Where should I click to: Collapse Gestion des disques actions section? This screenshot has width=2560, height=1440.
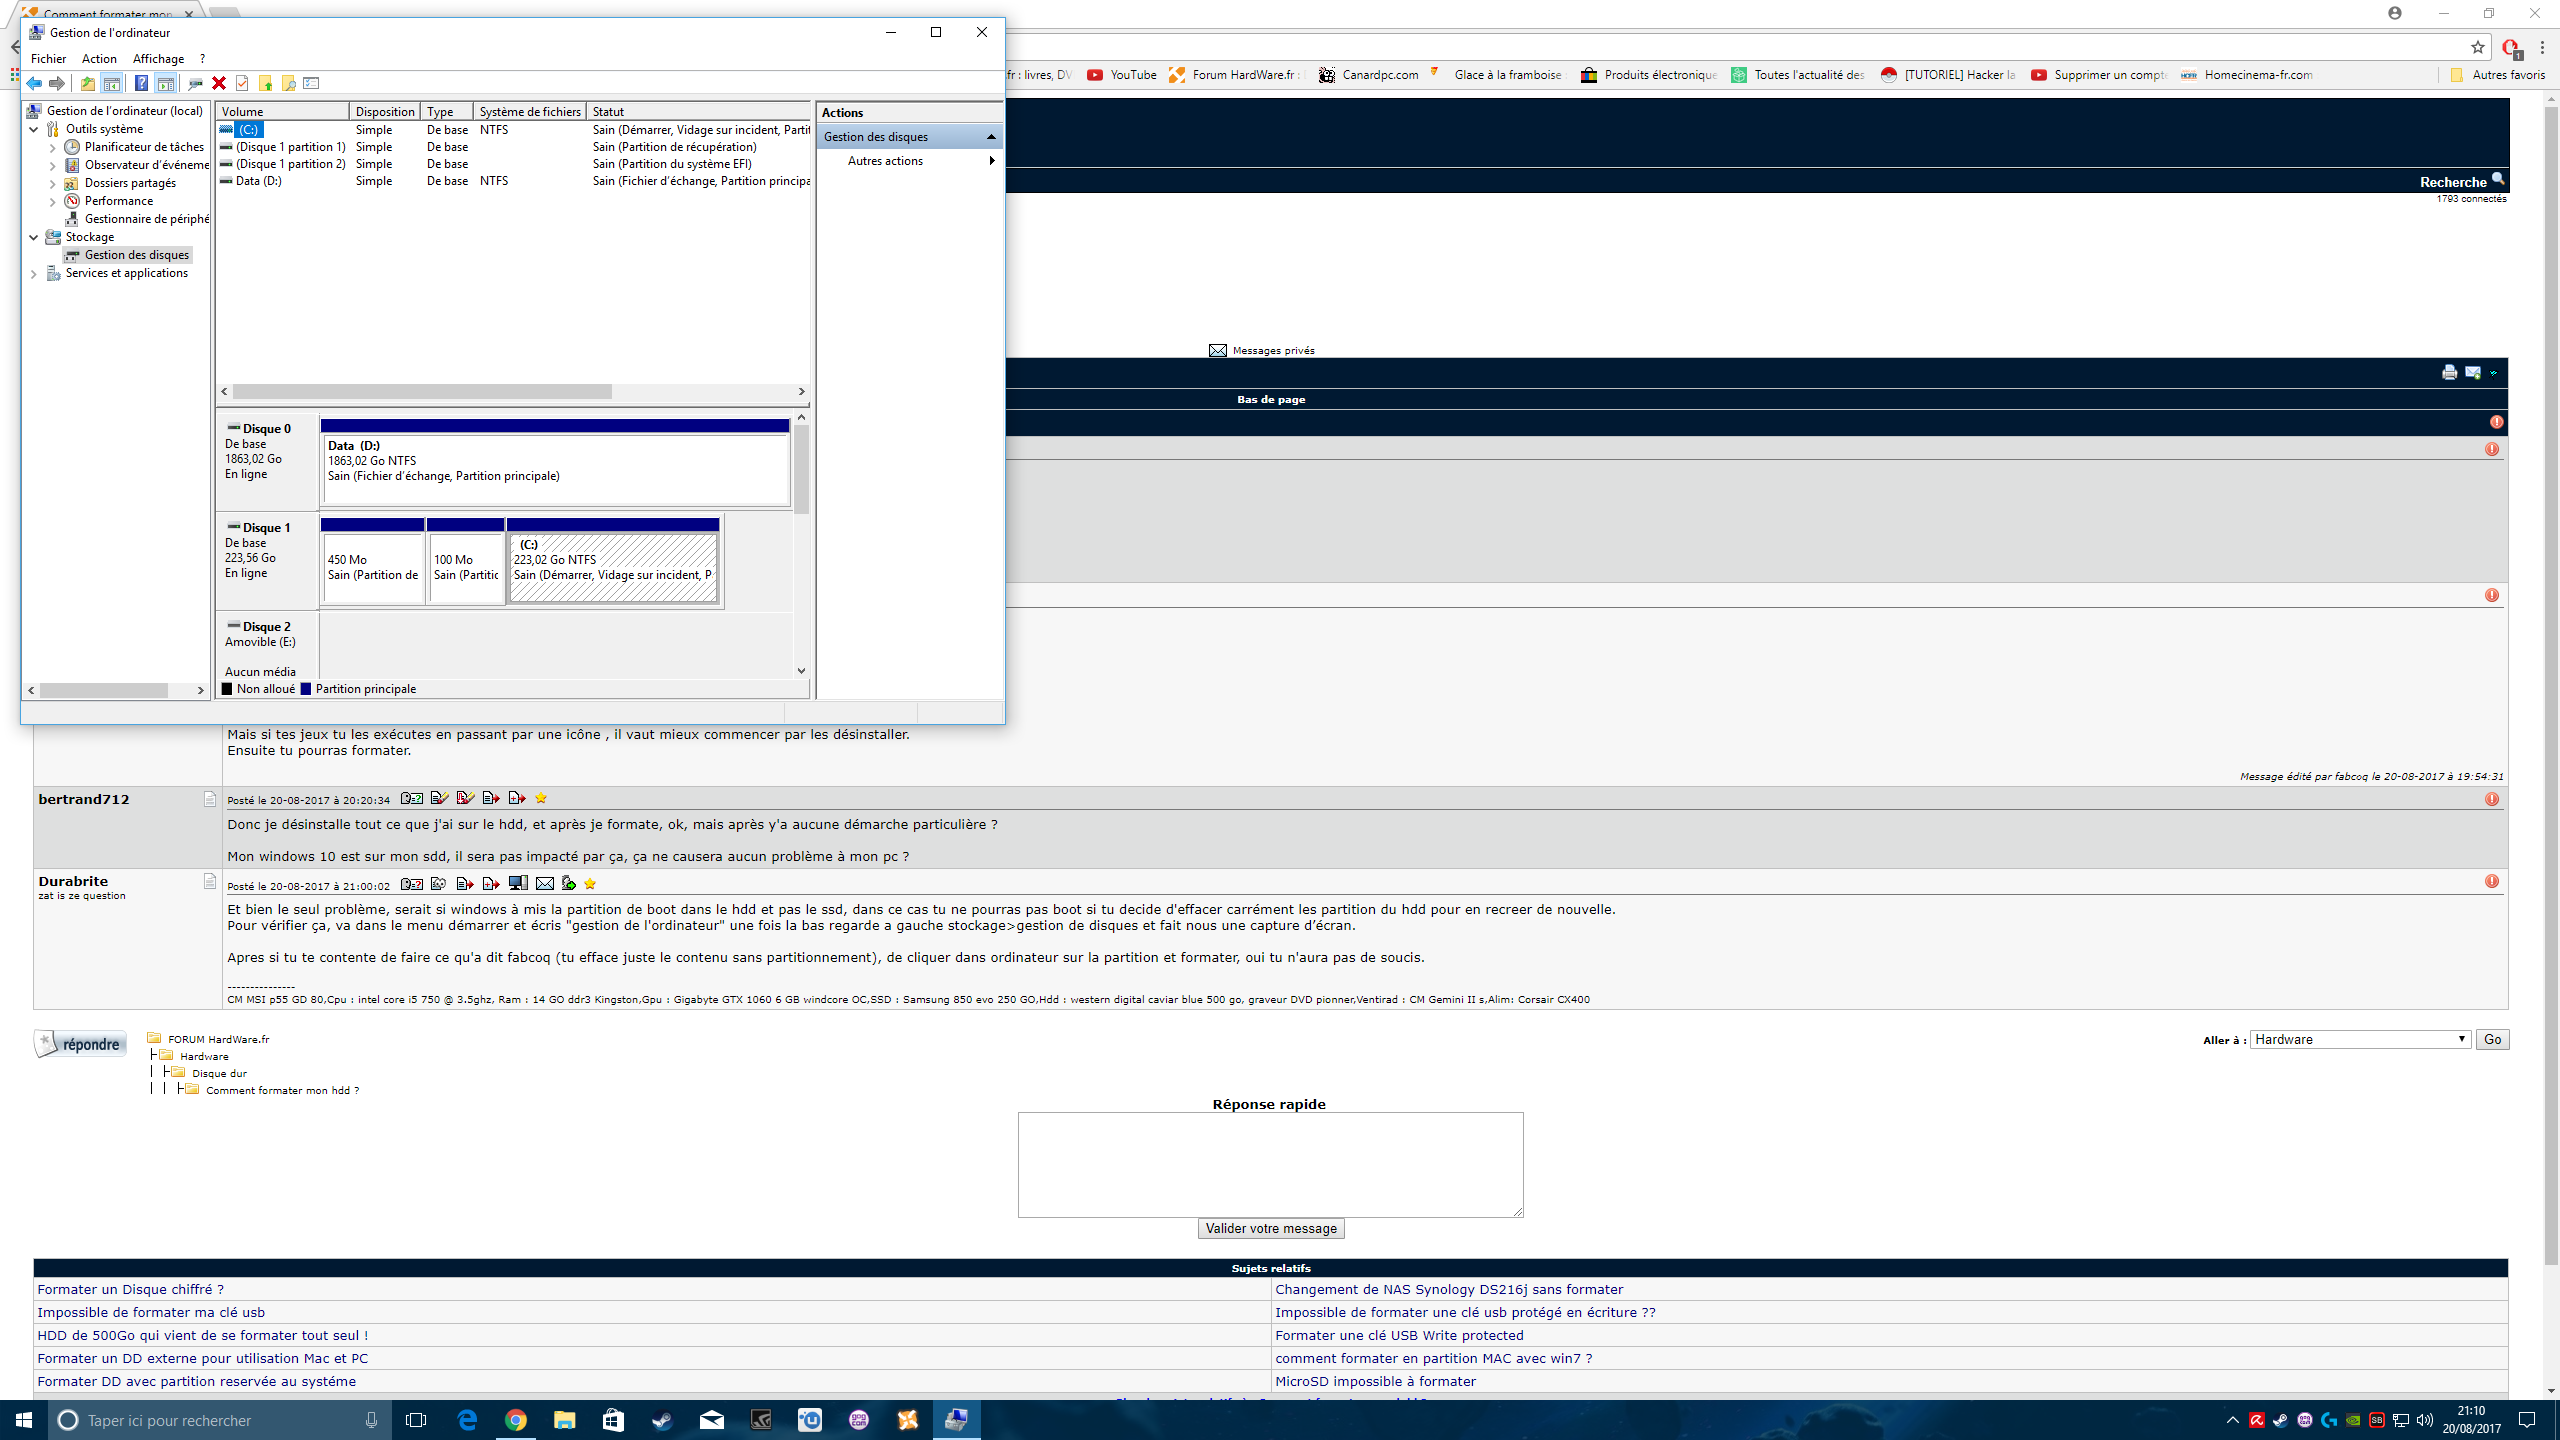pyautogui.click(x=991, y=137)
